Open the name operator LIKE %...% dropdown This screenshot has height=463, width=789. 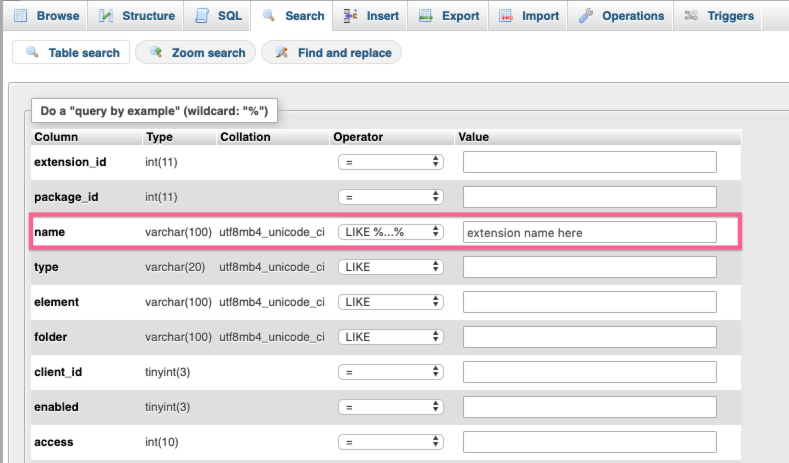point(390,232)
